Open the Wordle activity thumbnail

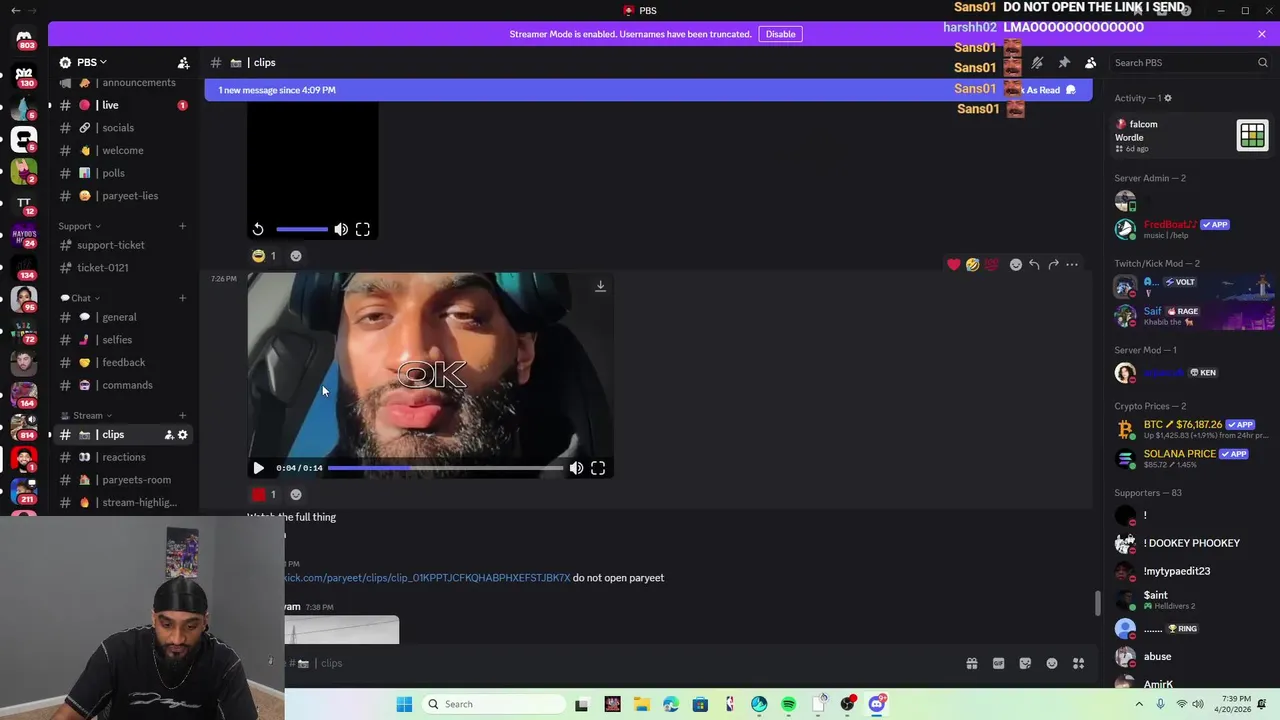click(1252, 135)
